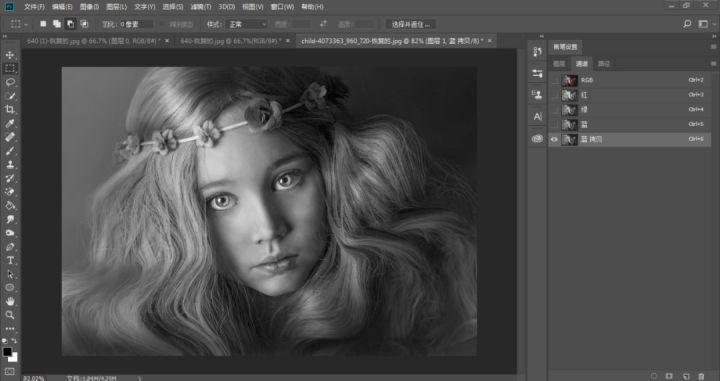Delete current channel with trash button

701,376
